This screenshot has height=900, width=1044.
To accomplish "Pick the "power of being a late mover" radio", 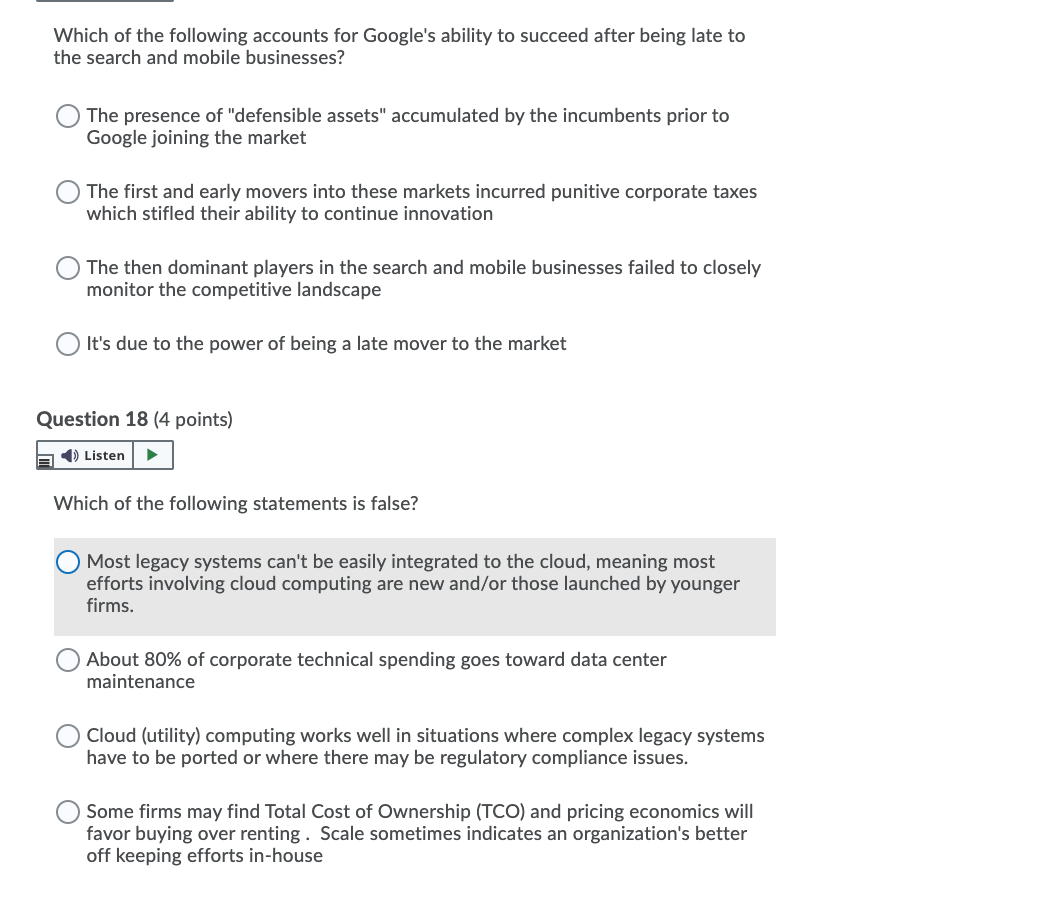I will pyautogui.click(x=68, y=343).
